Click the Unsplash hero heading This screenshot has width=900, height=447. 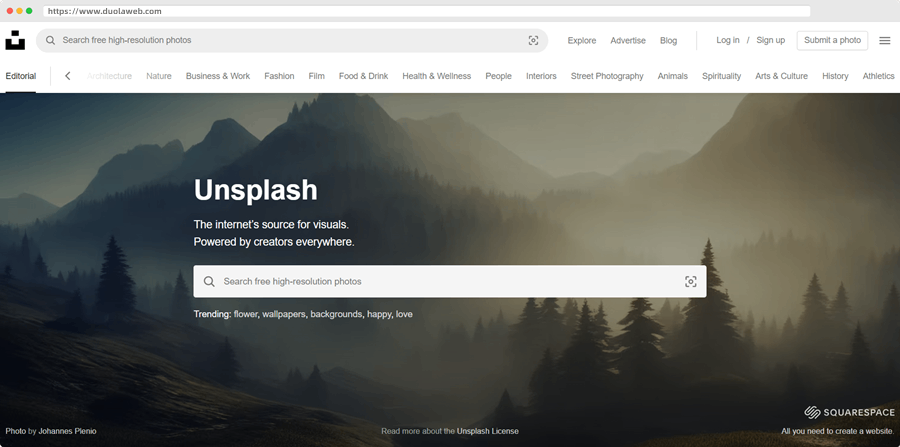(255, 190)
